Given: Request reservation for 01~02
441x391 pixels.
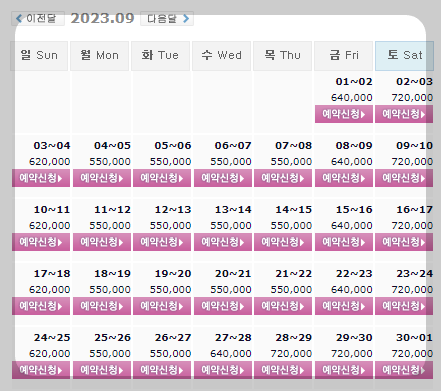Looking at the screenshot, I should point(344,114).
